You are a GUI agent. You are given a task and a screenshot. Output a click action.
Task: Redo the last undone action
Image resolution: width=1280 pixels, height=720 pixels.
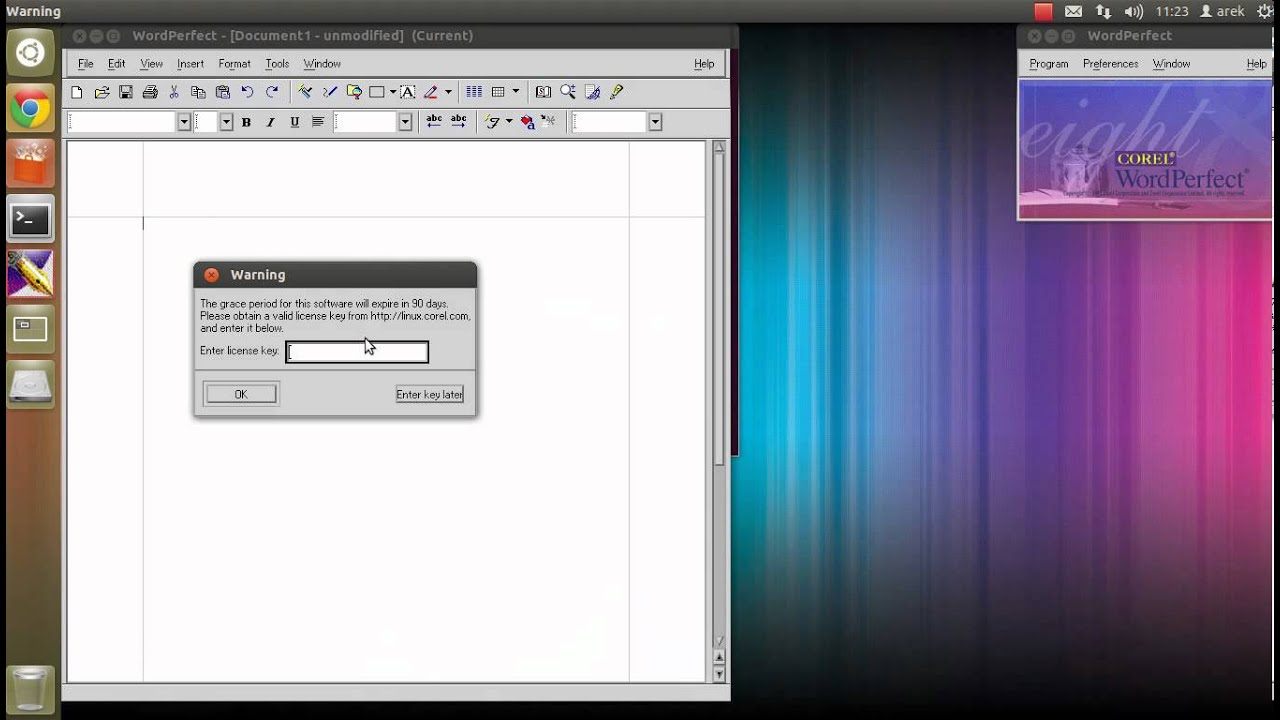pyautogui.click(x=271, y=92)
